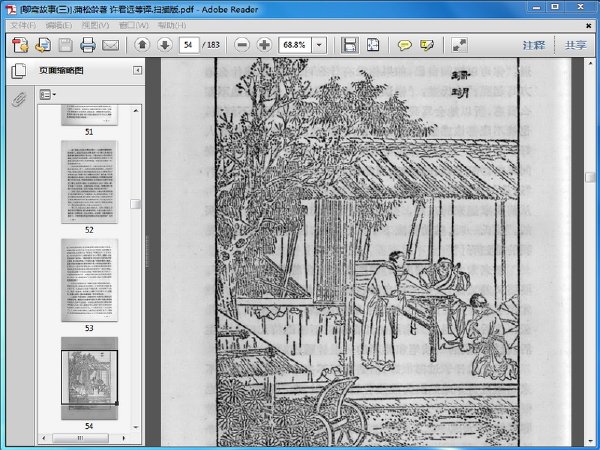Select page 52 thumbnail
600x450 pixels.
tap(89, 182)
